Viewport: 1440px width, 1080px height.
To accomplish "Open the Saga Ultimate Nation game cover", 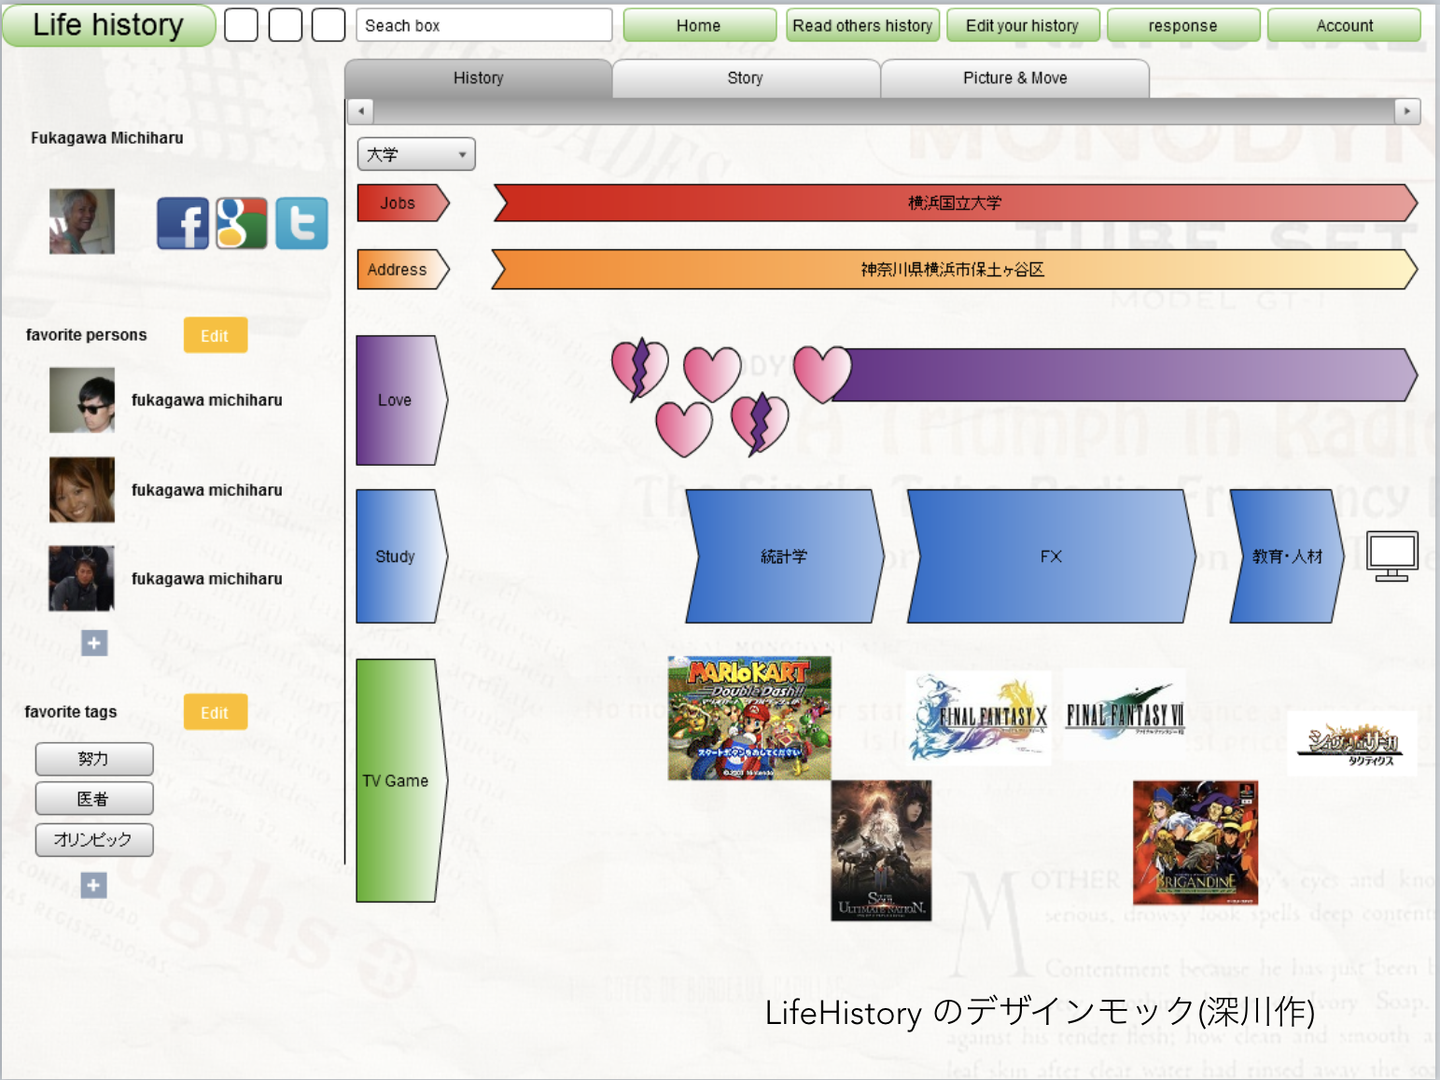I will pyautogui.click(x=881, y=850).
